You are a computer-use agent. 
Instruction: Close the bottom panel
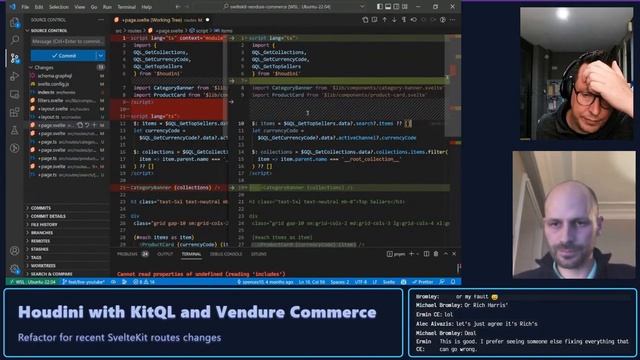click(454, 254)
